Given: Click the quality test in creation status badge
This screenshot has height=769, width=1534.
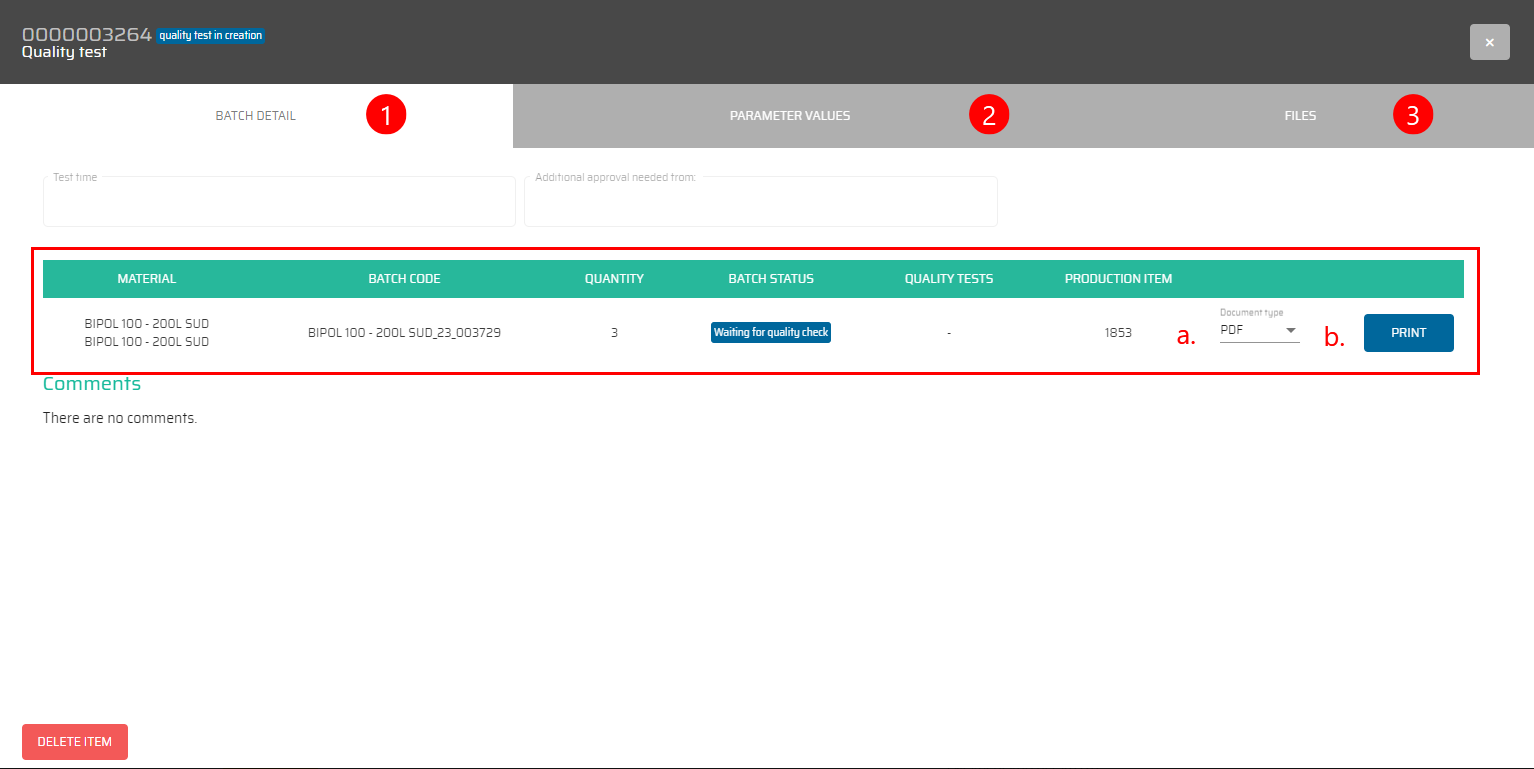Looking at the screenshot, I should click(210, 36).
